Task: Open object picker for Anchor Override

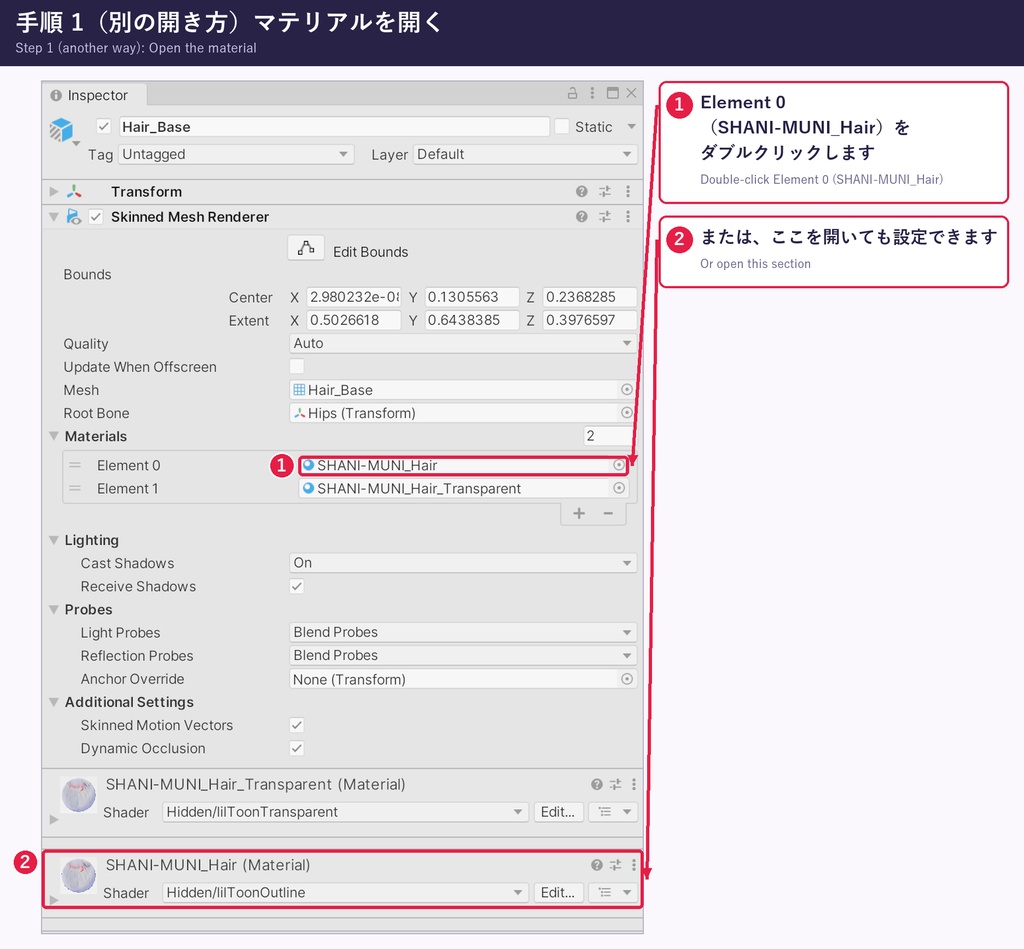Action: pos(626,679)
